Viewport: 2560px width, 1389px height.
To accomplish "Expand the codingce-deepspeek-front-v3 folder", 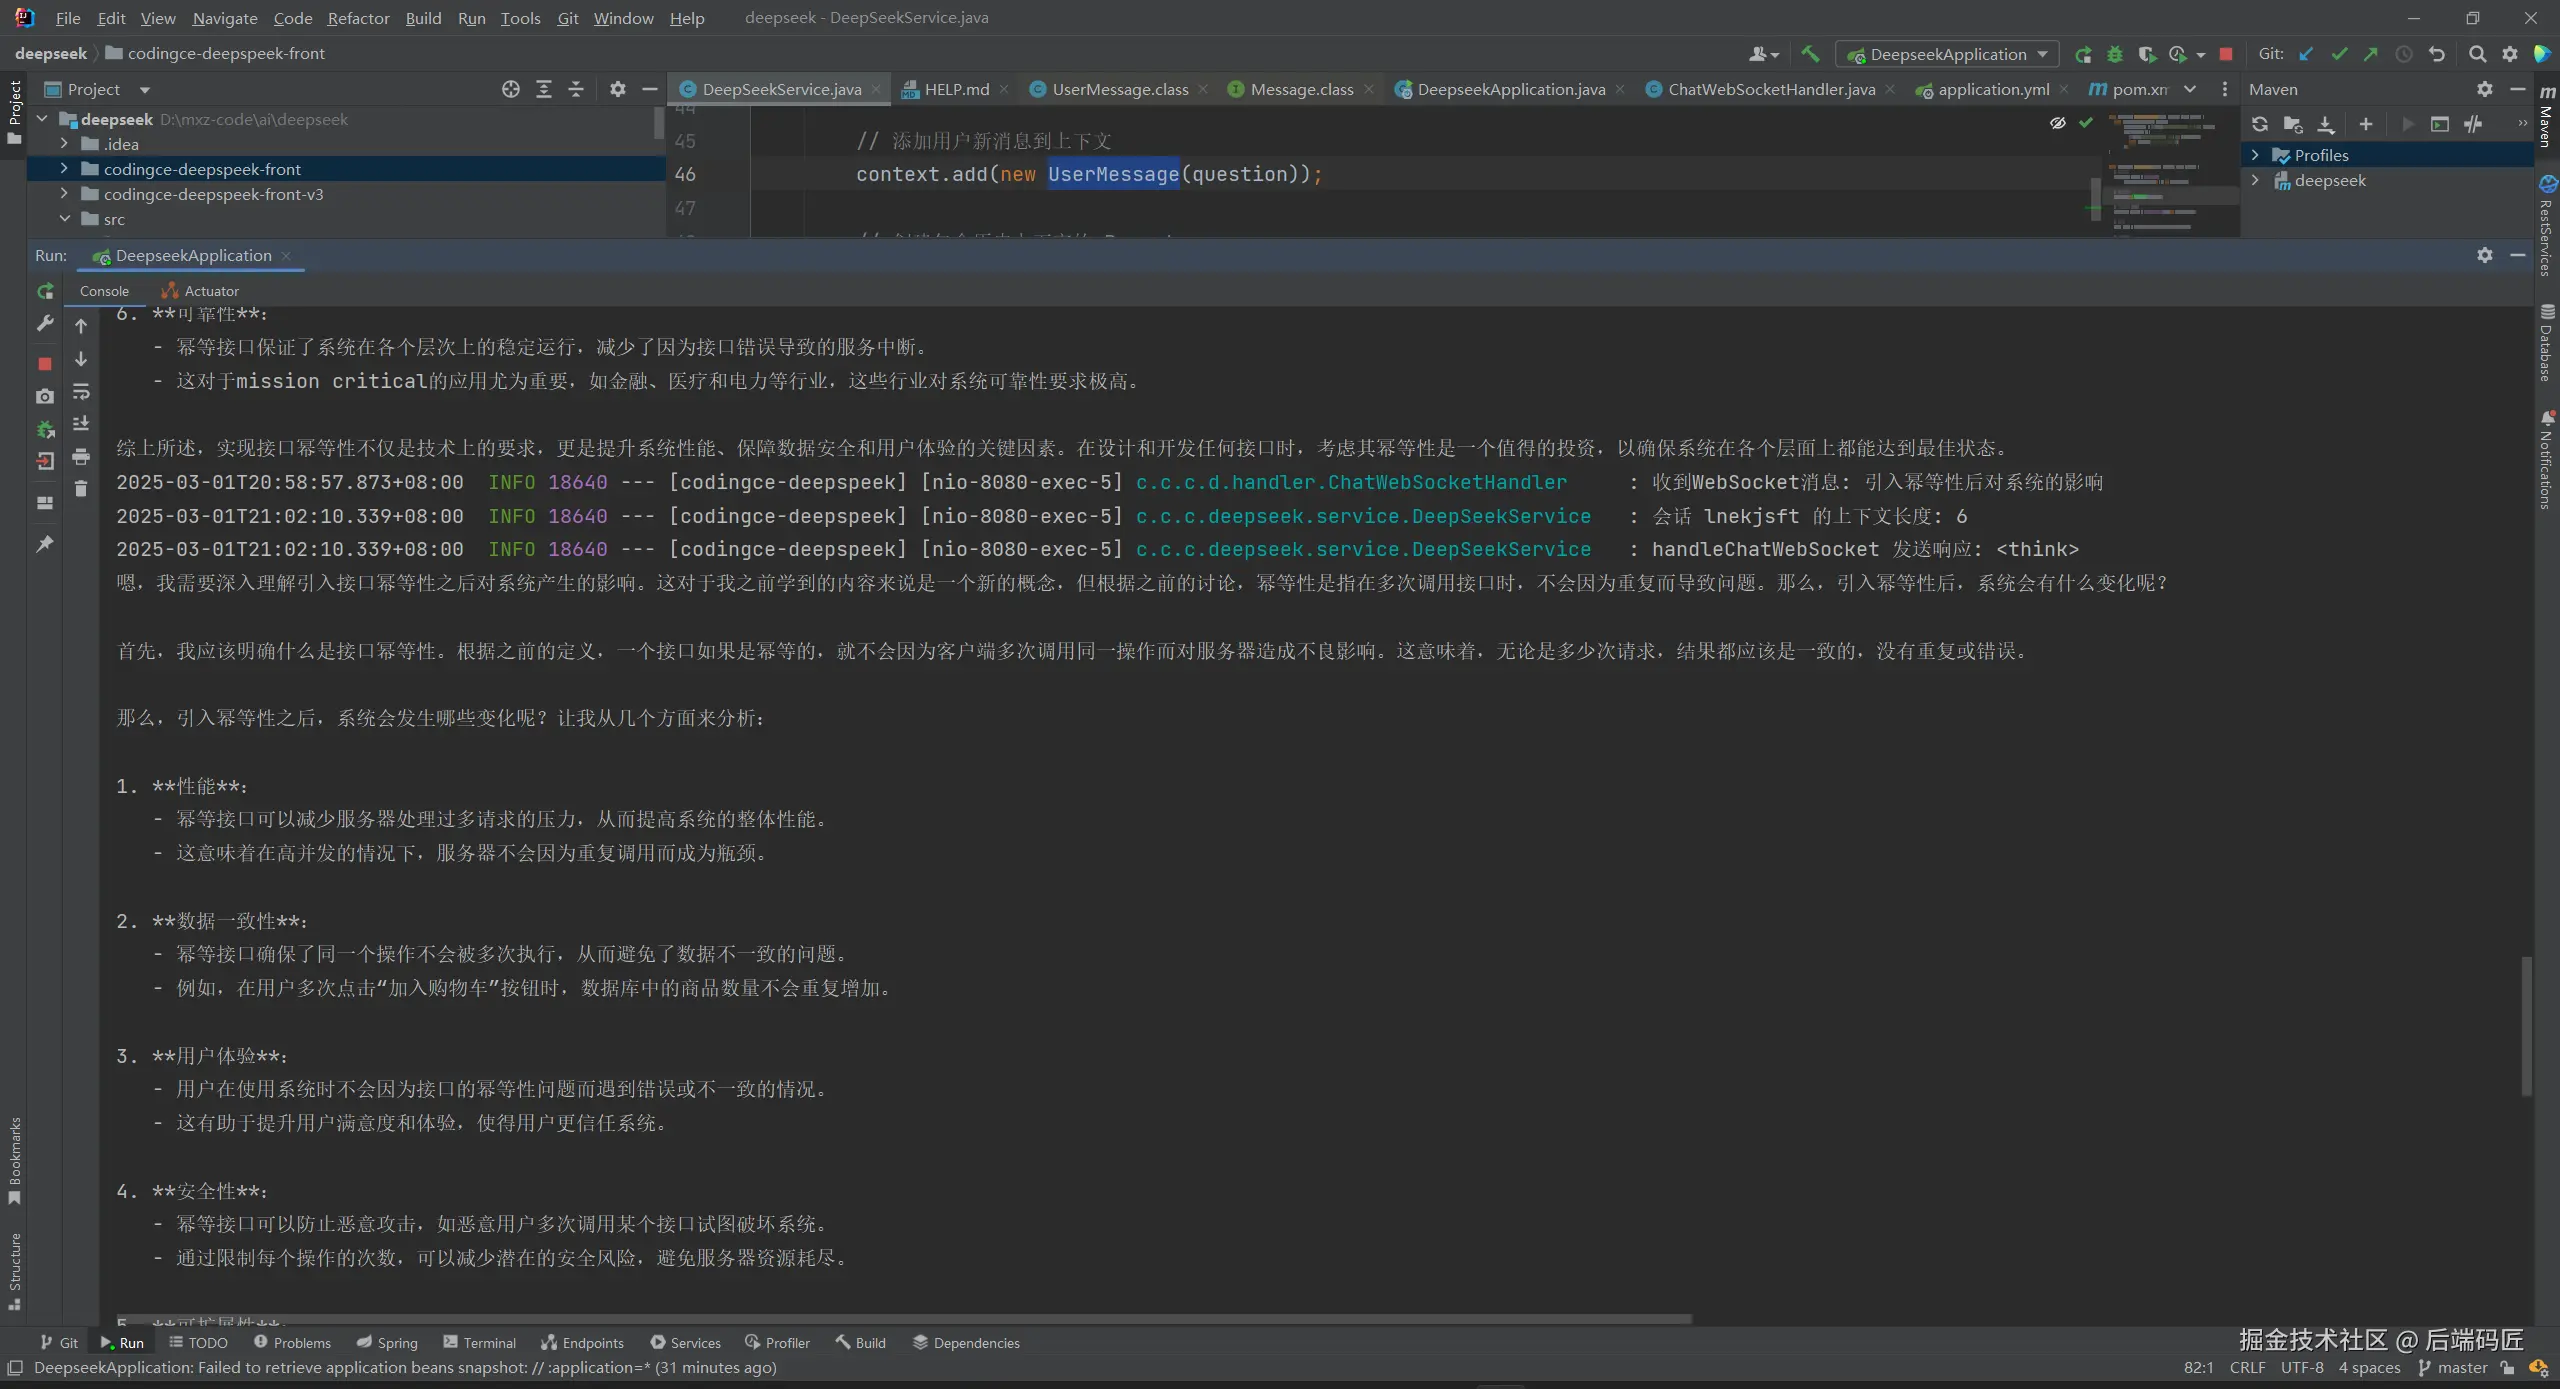I will pos(64,194).
